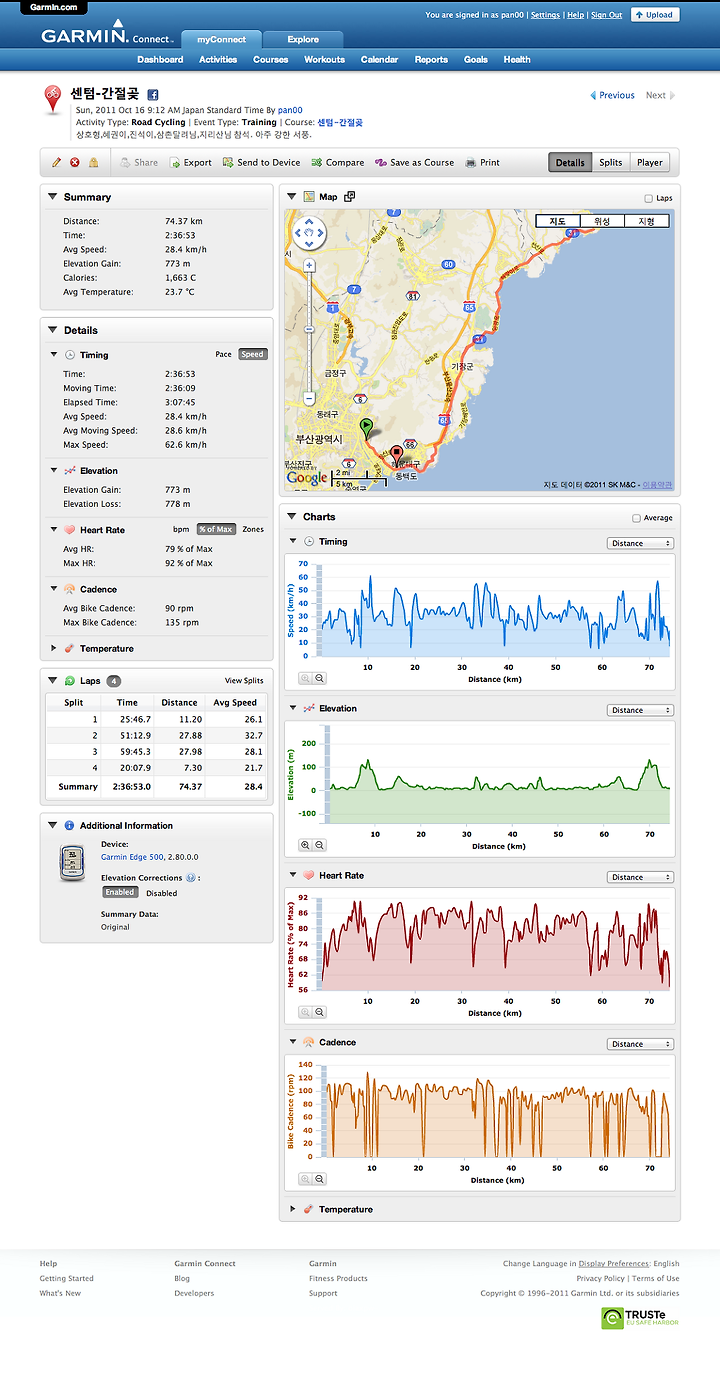Collapse the Laps panel
This screenshot has width=720, height=1382.
point(53,680)
